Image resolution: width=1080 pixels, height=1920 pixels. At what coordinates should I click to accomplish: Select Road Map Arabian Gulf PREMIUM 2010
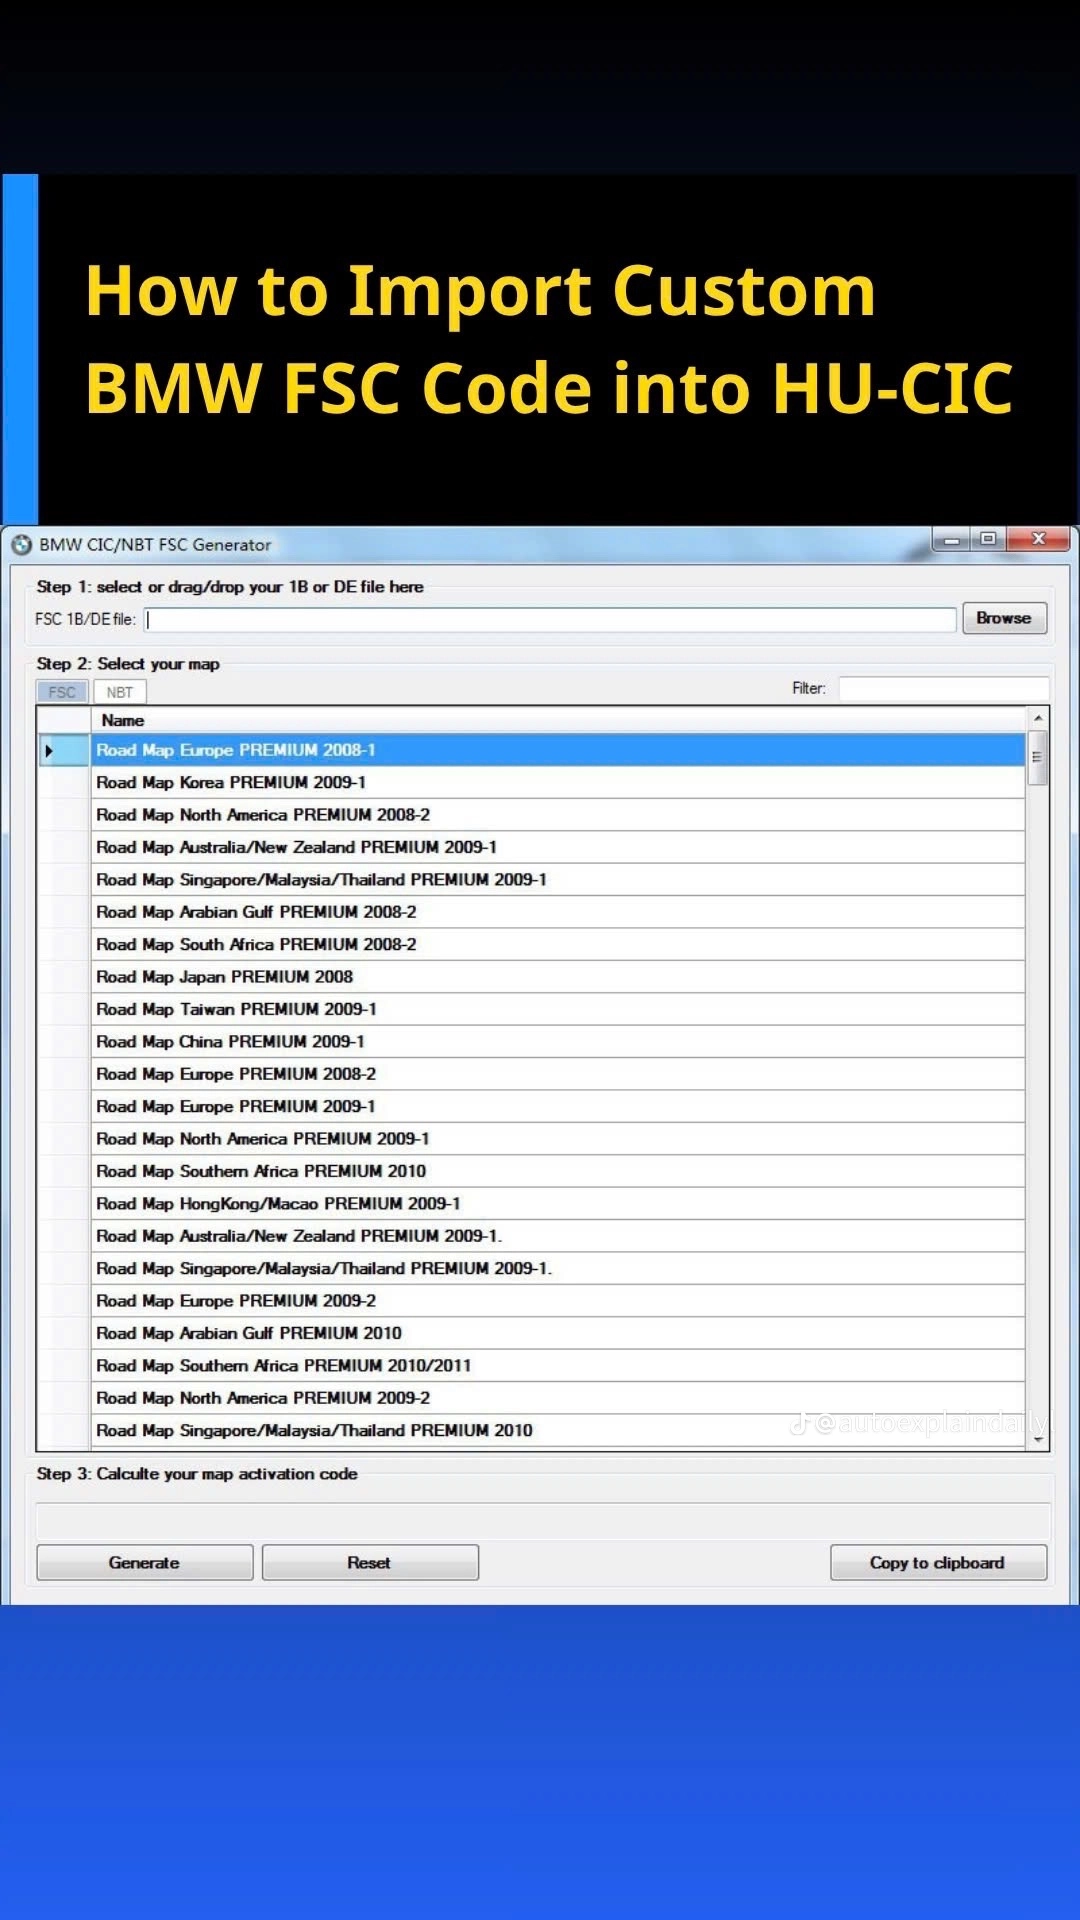[x=558, y=1333]
